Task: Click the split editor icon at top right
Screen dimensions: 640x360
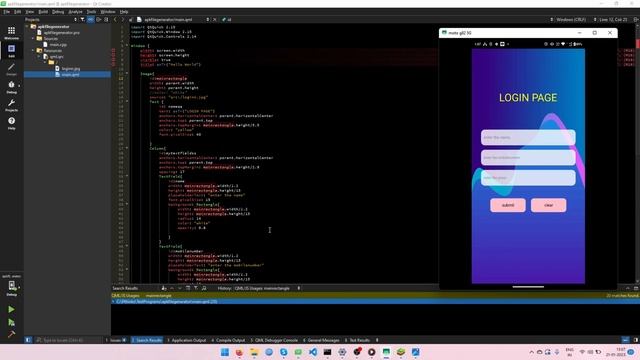Action: click(636, 19)
